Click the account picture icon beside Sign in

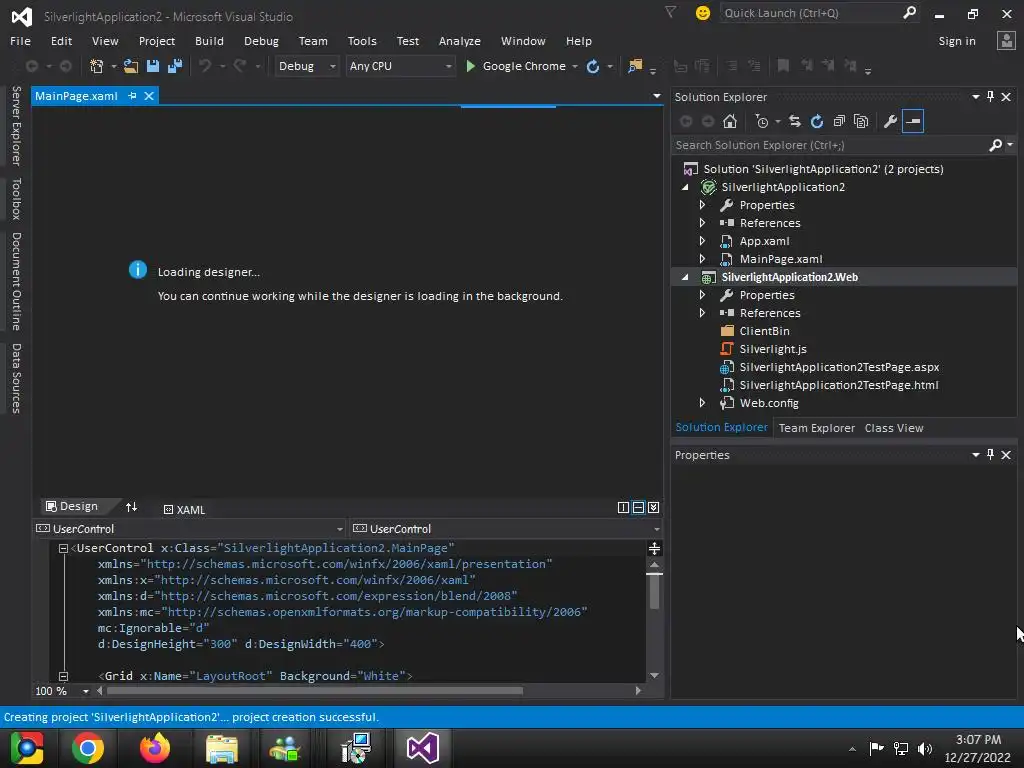[x=1006, y=40]
